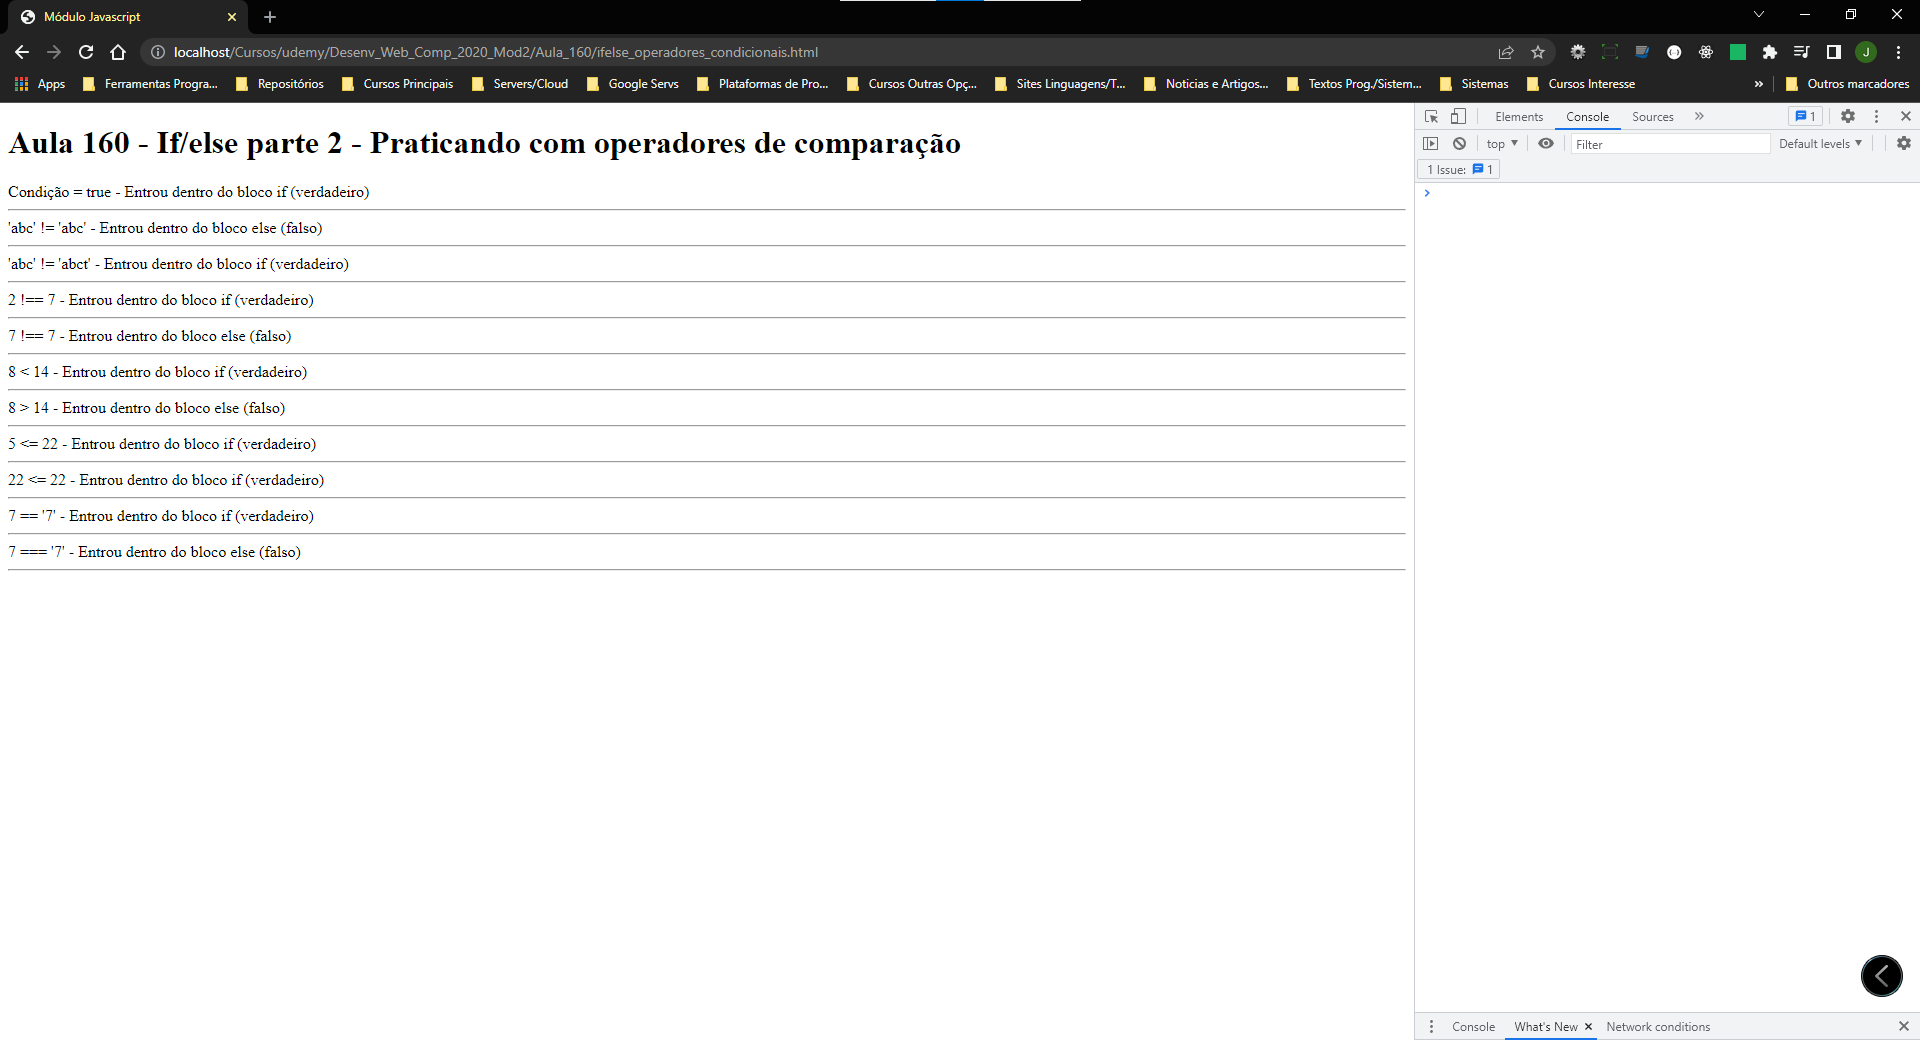This screenshot has width=1920, height=1040.
Task: Open the DevTools settings gear
Action: 1848,116
